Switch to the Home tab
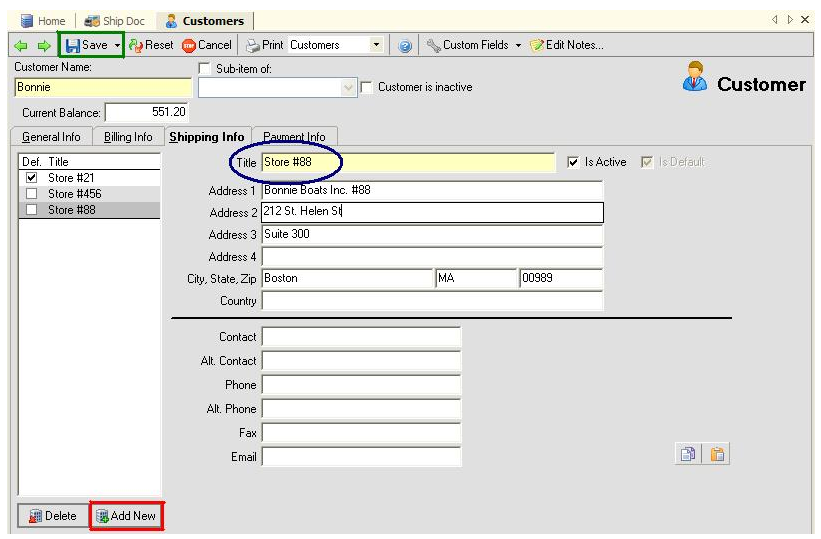Viewport: 821px width, 539px height. pos(43,21)
